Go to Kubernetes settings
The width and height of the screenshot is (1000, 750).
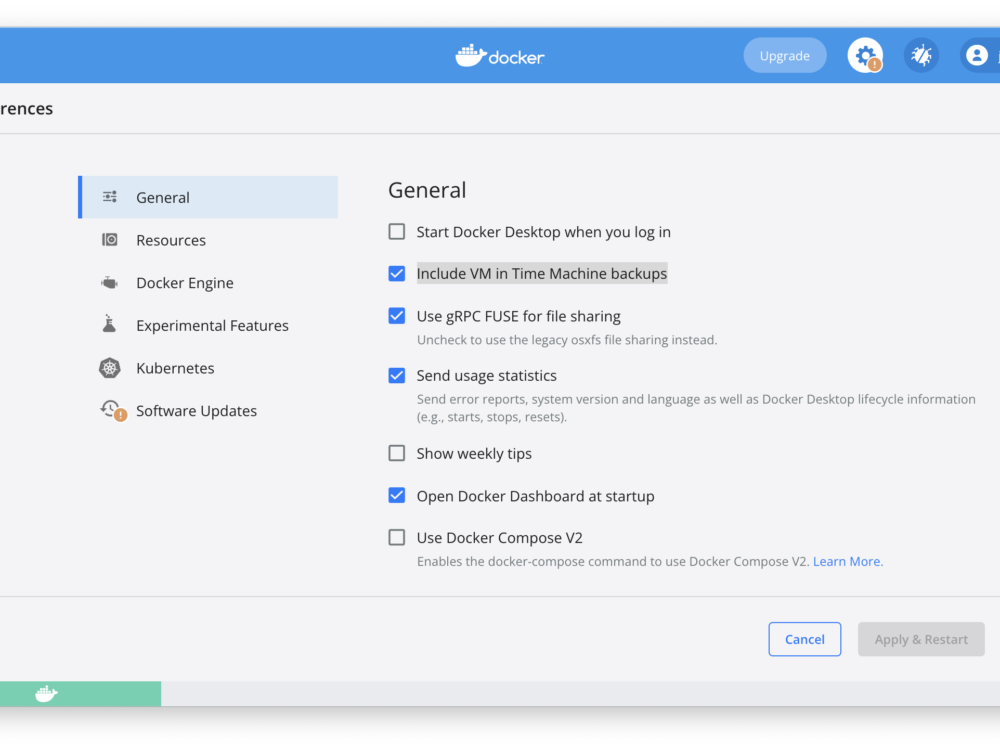208,368
